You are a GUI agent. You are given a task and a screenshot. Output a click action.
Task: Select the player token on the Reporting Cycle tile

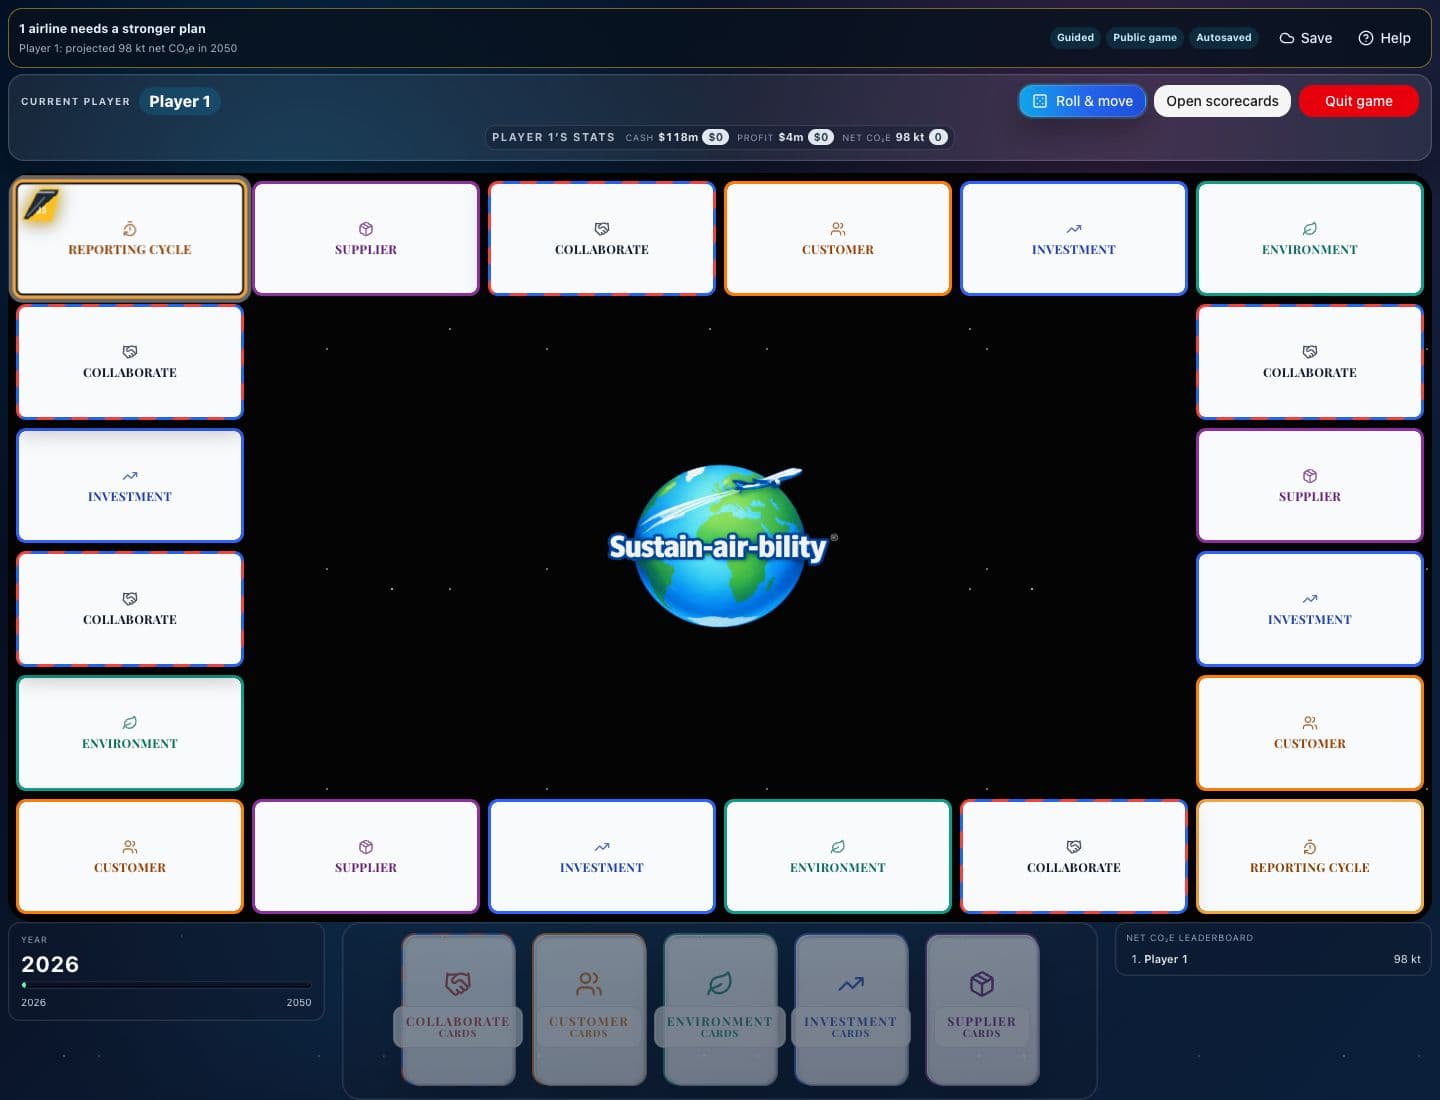tap(42, 205)
